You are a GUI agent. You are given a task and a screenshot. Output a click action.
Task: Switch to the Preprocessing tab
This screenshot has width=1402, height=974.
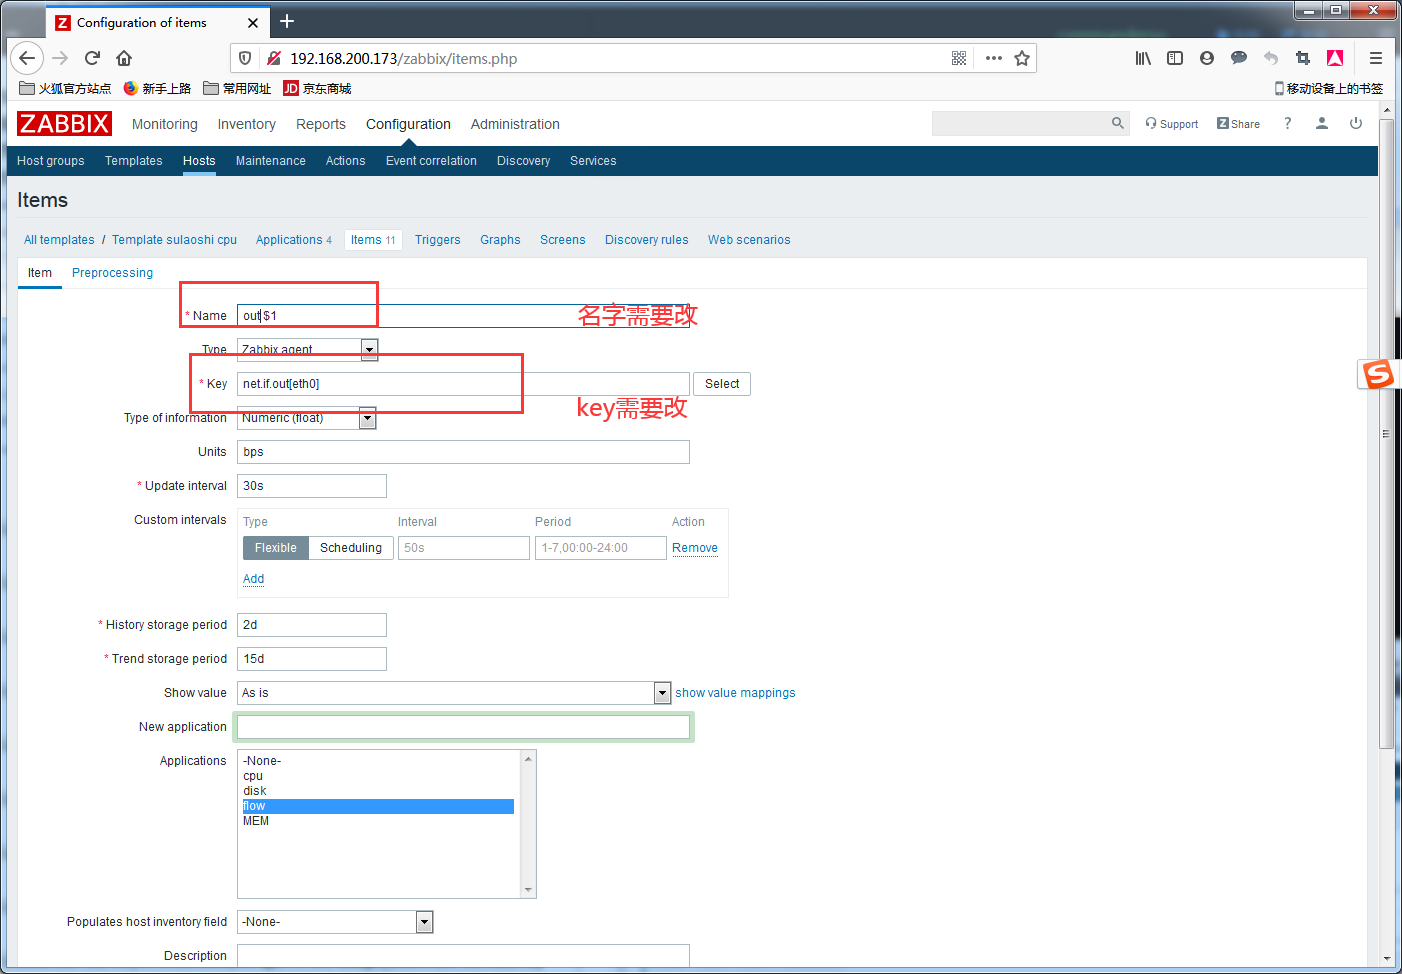click(x=112, y=273)
